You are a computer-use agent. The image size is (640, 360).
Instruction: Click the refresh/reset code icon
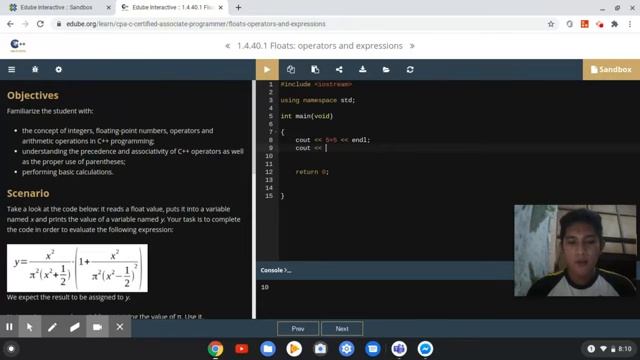(x=410, y=69)
